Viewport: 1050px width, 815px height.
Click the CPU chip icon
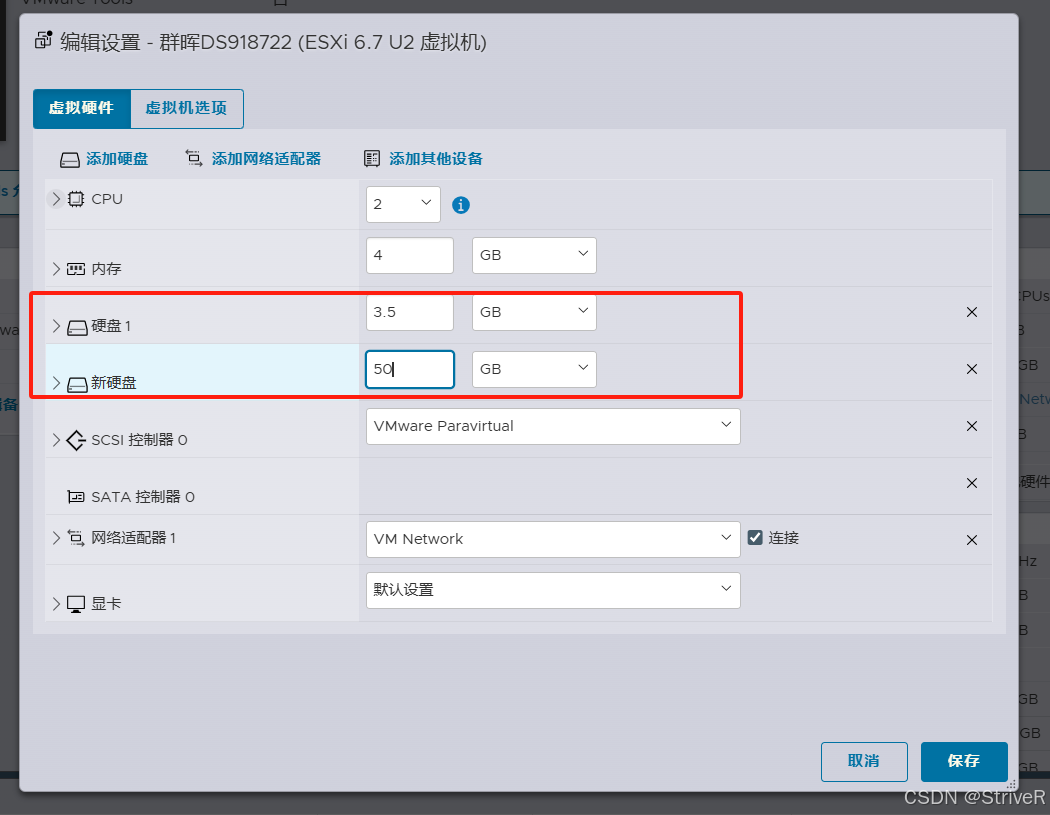[76, 199]
